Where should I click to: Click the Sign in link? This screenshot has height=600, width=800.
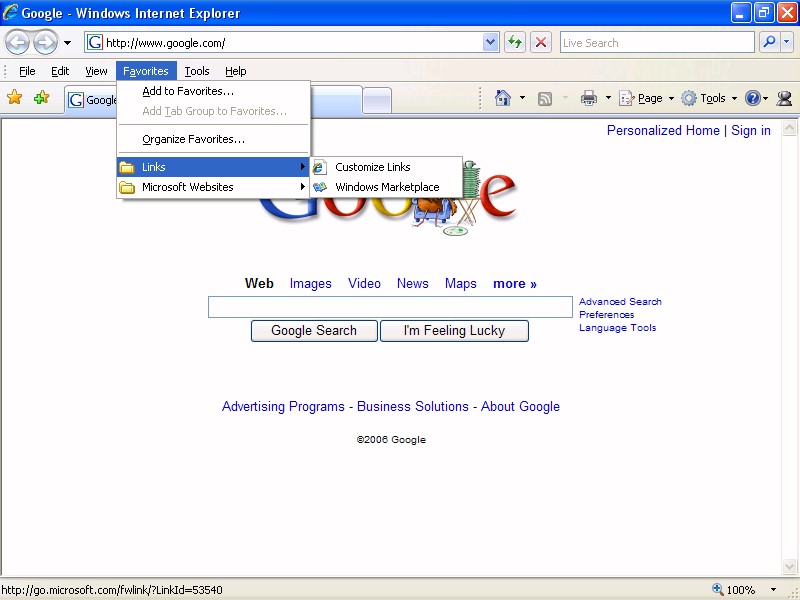pos(751,131)
